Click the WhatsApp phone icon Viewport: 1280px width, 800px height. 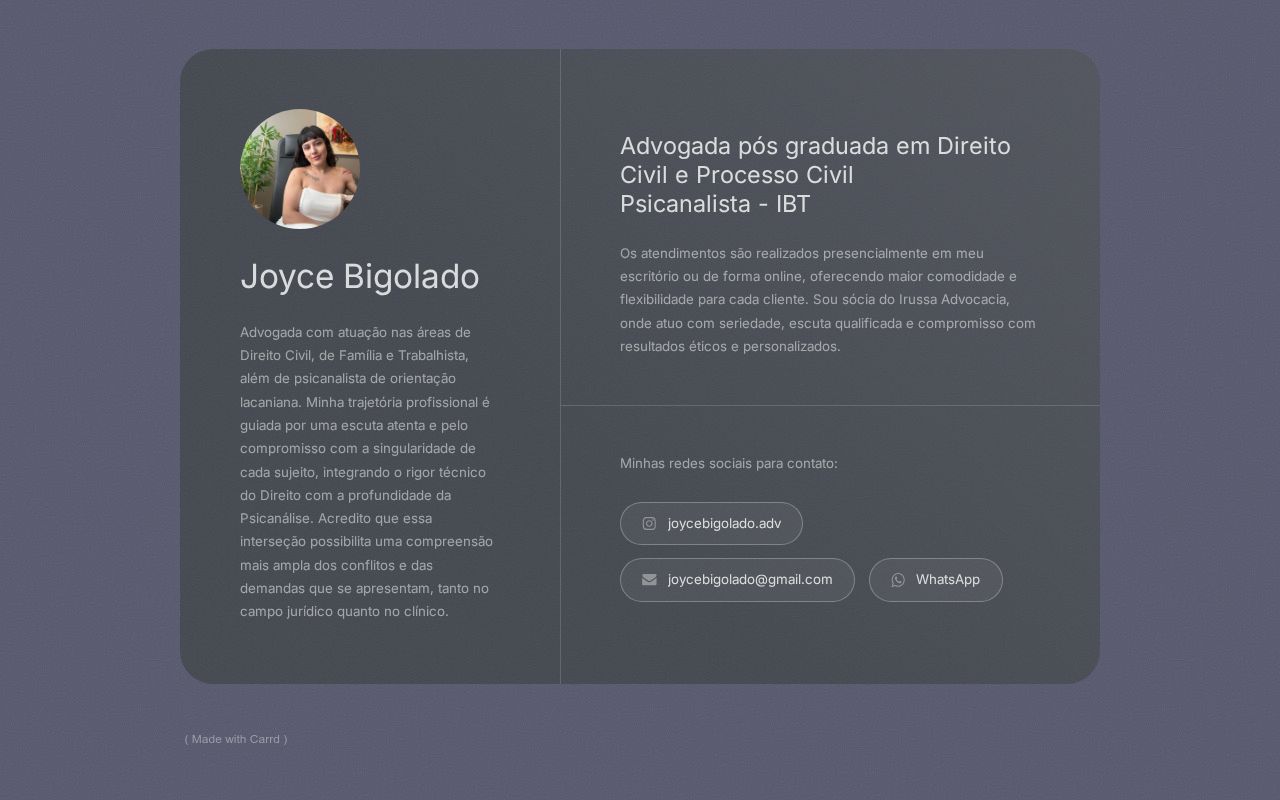[x=899, y=580]
